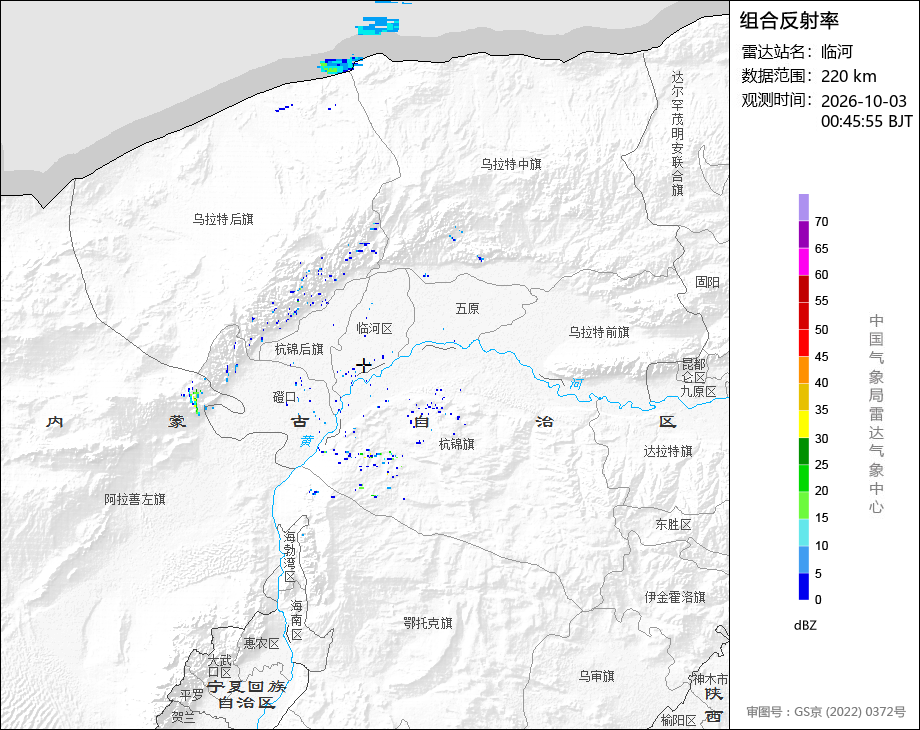The image size is (920, 730).
Task: Click the 固阳 label
Action: click(x=708, y=282)
